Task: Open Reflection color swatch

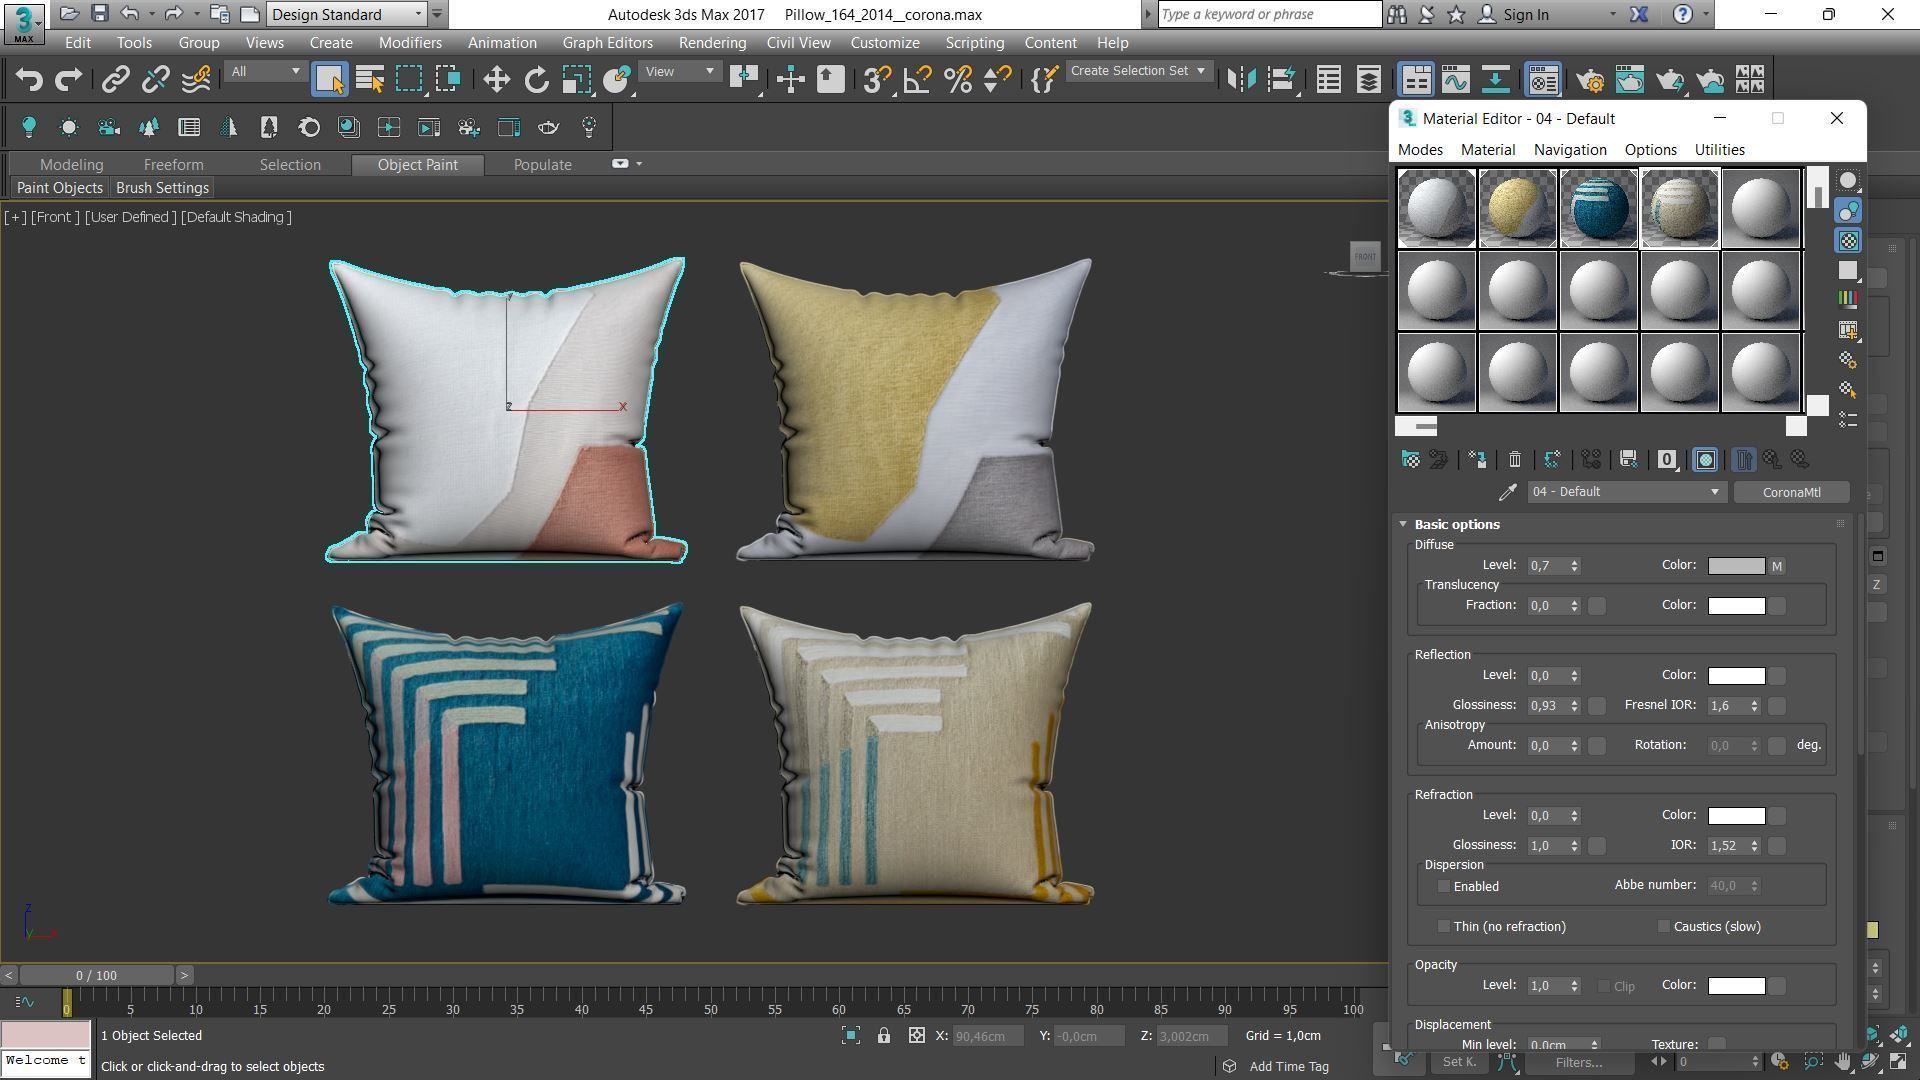Action: 1736,676
